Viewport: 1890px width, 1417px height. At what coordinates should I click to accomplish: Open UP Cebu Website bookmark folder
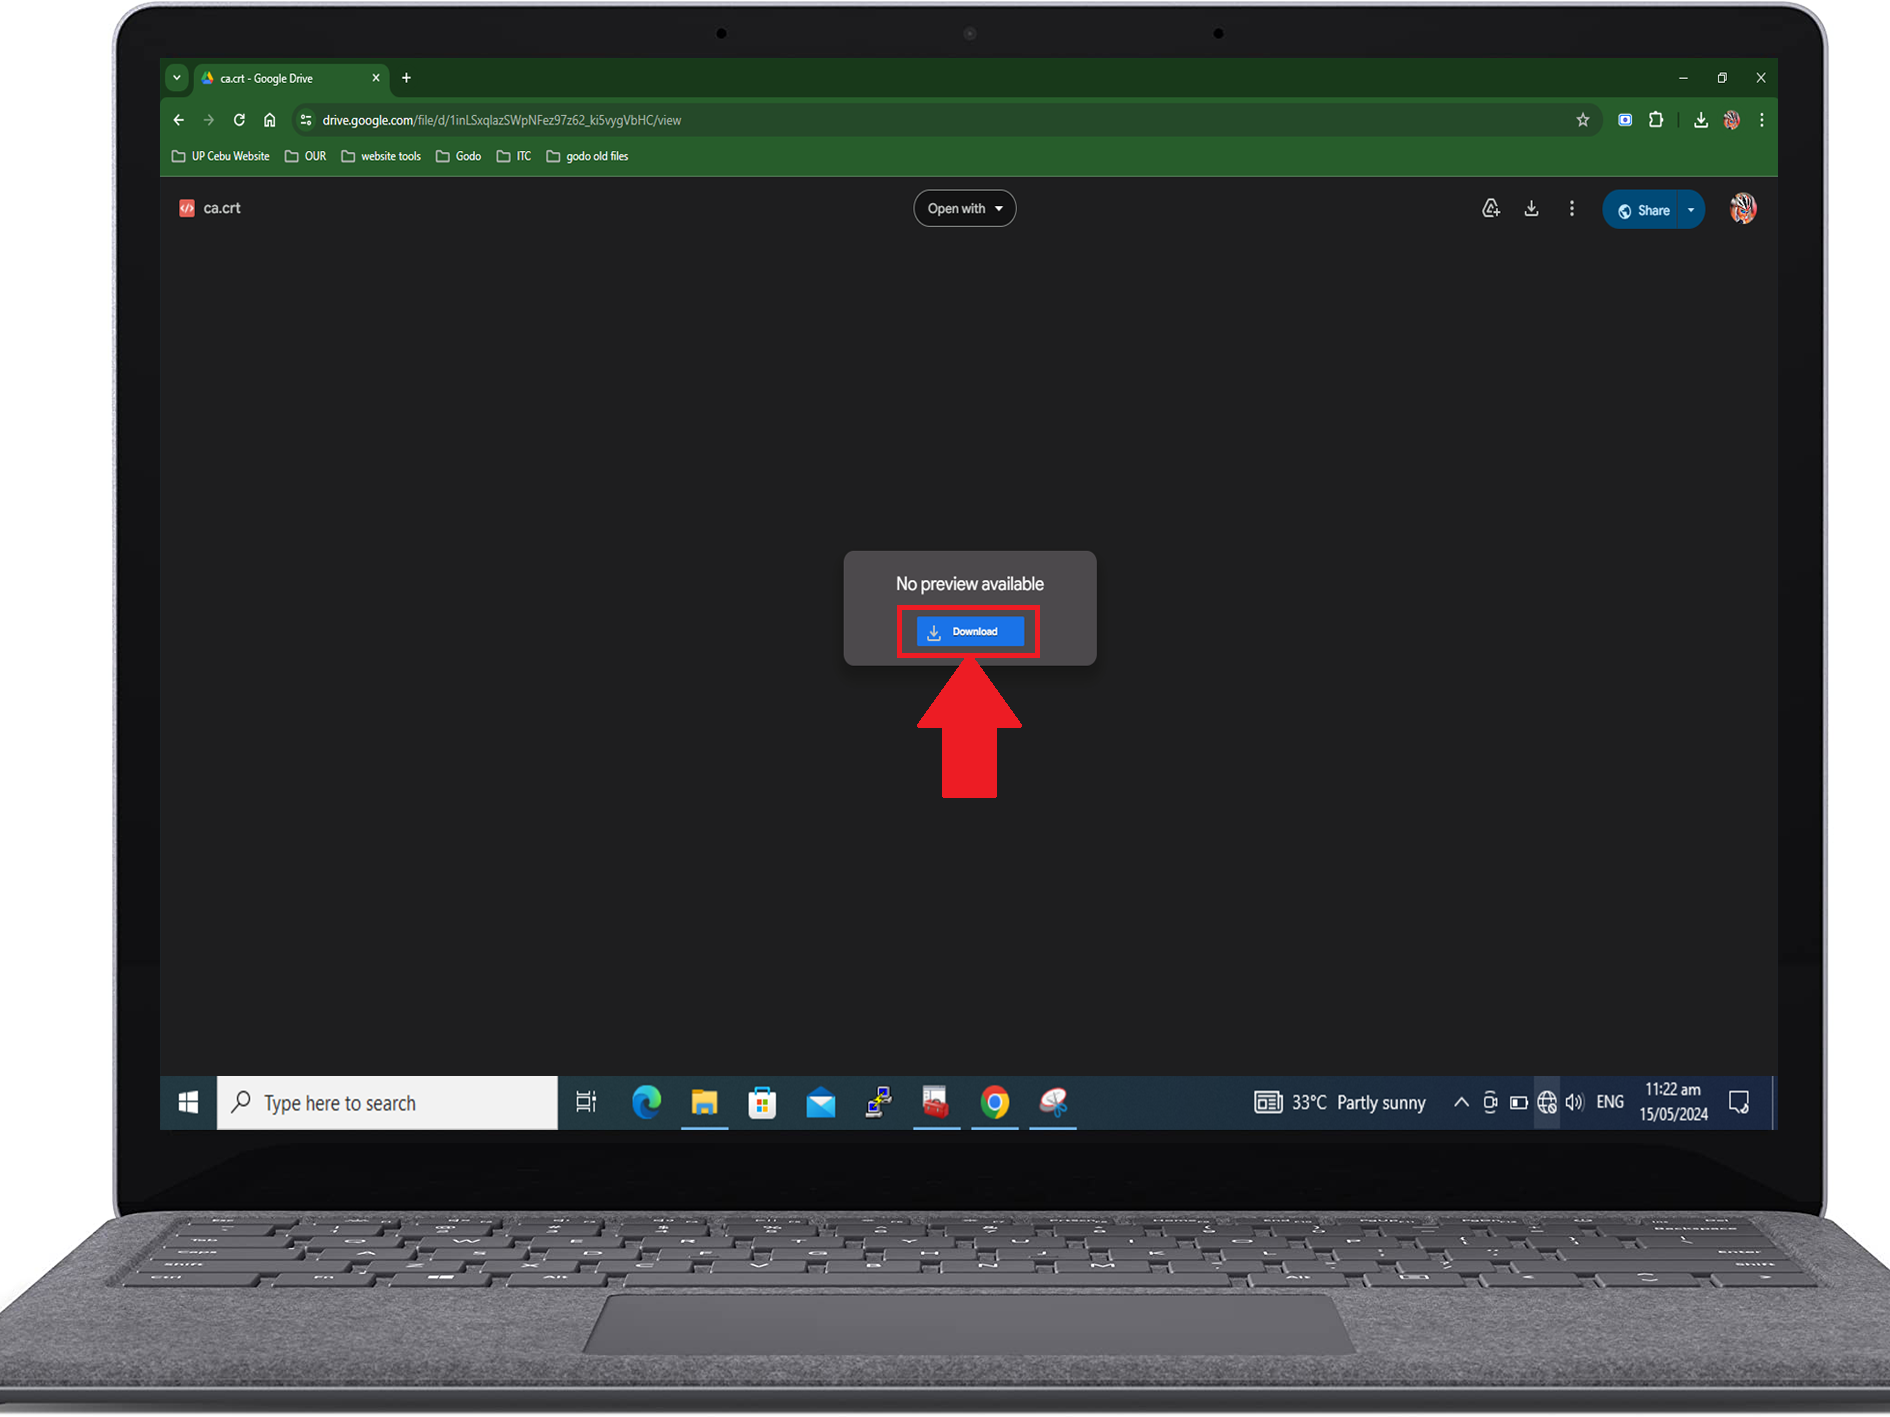pyautogui.click(x=220, y=156)
